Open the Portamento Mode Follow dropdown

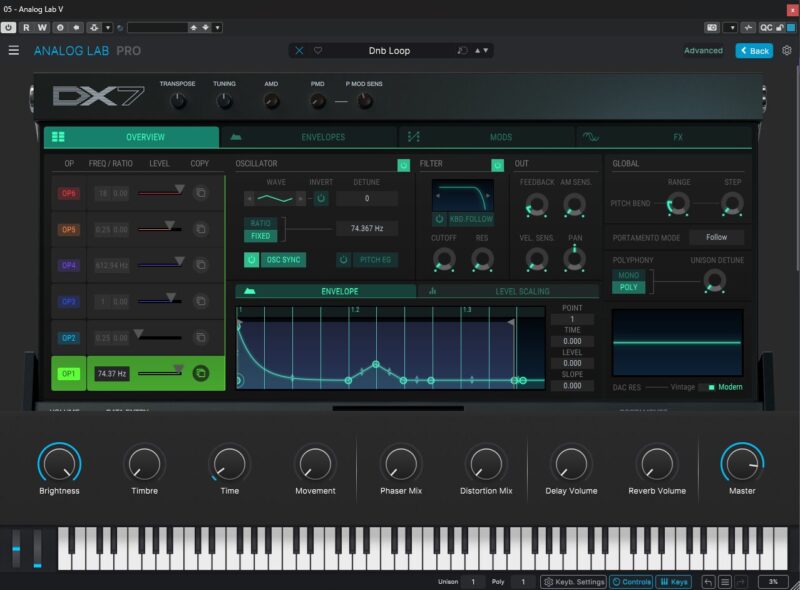(716, 237)
